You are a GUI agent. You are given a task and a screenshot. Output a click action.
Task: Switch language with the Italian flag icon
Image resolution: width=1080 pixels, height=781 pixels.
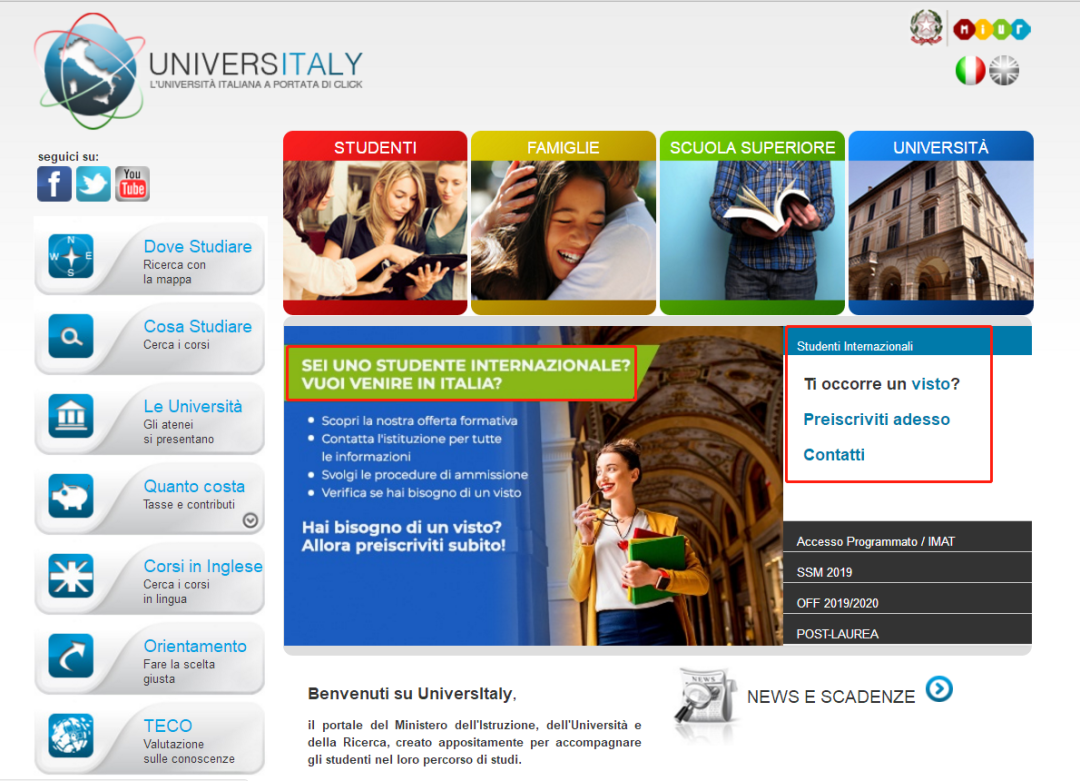click(x=970, y=70)
